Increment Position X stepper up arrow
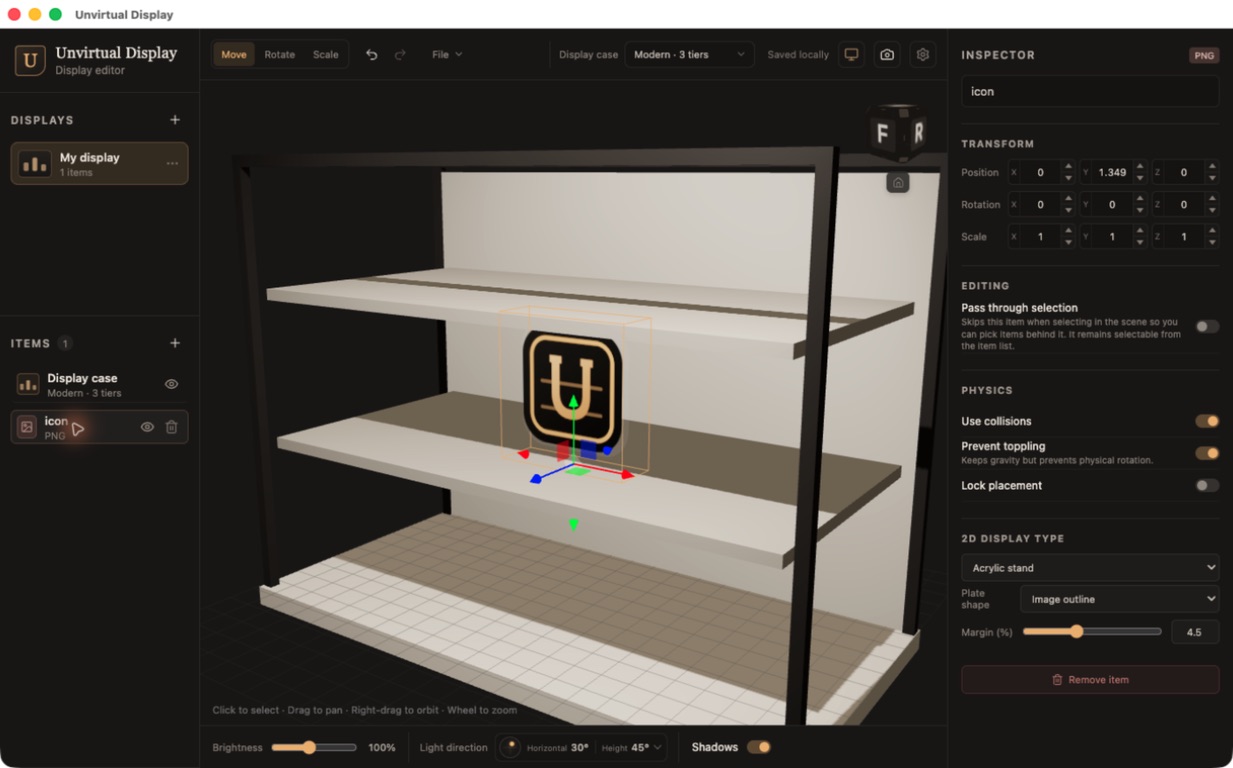 coord(1068,167)
